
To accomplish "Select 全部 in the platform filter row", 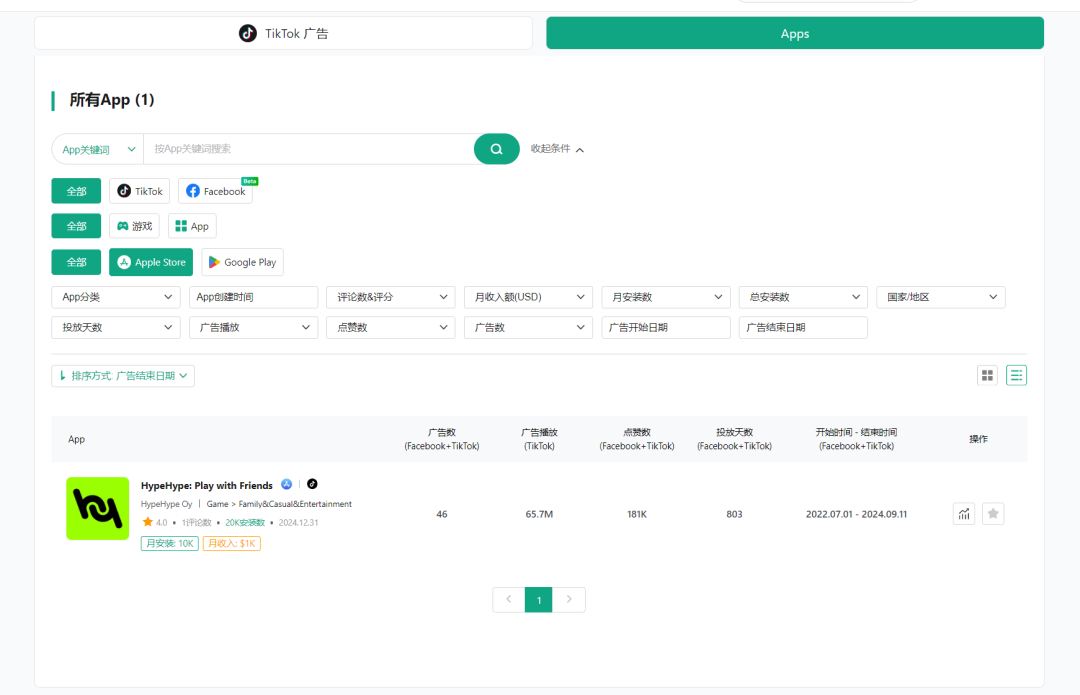I will 76,191.
